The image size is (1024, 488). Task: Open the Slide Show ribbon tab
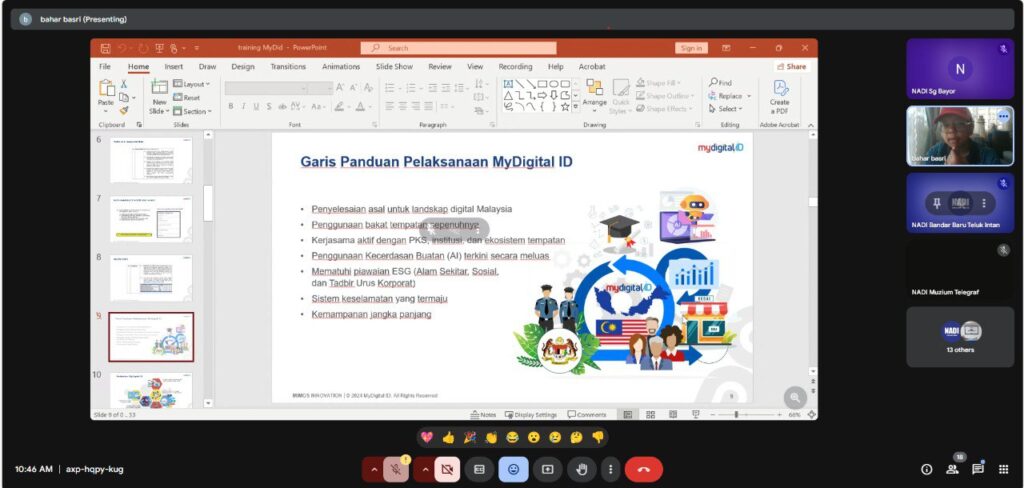coord(394,67)
